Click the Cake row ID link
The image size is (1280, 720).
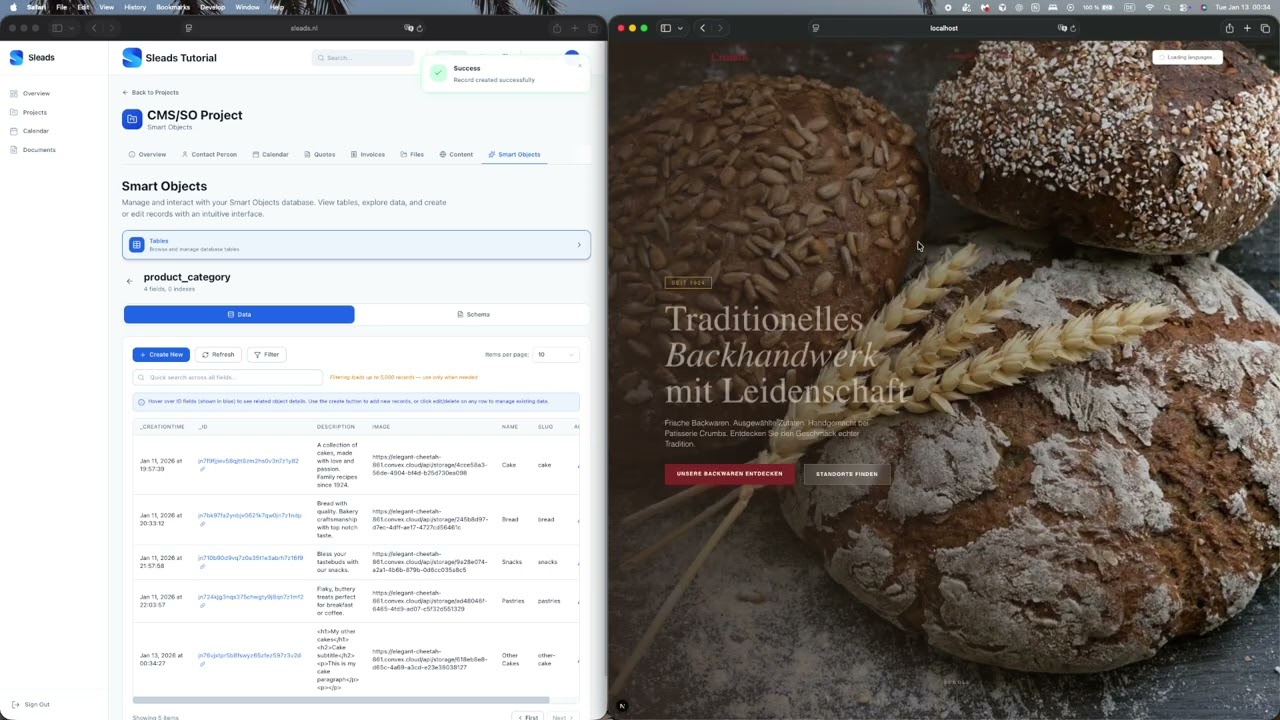click(x=248, y=461)
